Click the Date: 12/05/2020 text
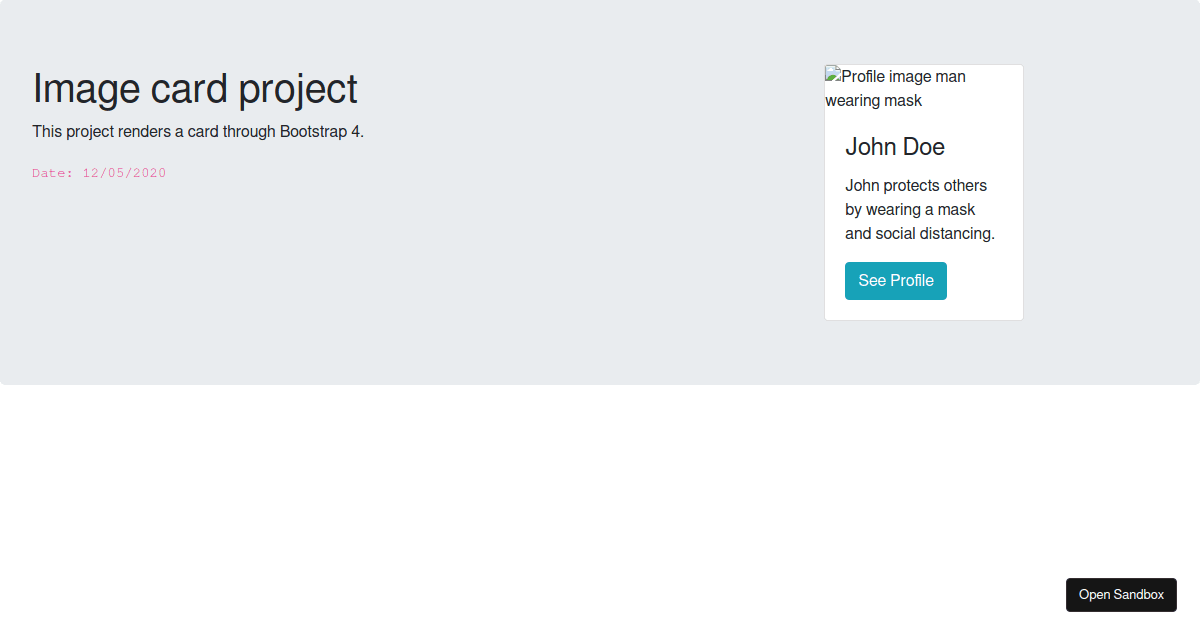This screenshot has width=1200, height=630. [99, 172]
